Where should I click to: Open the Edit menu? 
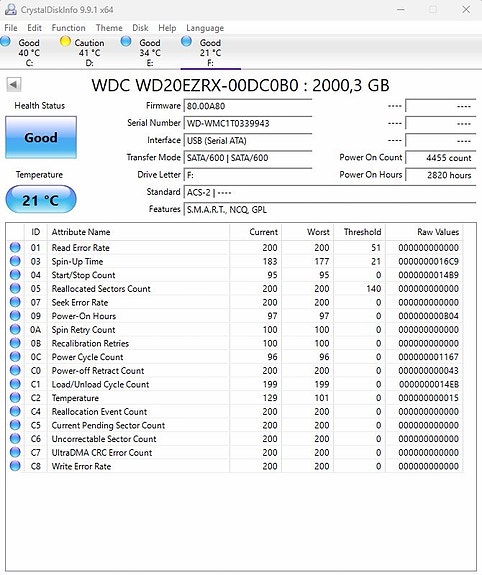click(34, 28)
